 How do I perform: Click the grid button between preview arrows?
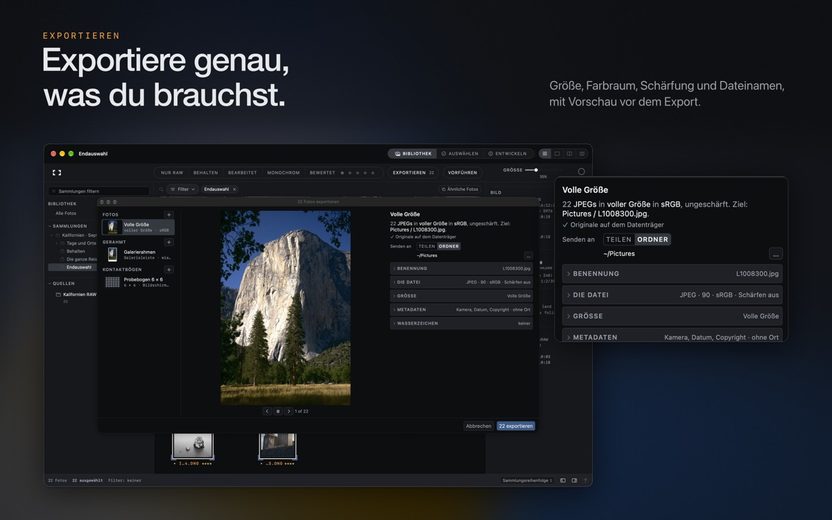[x=278, y=411]
